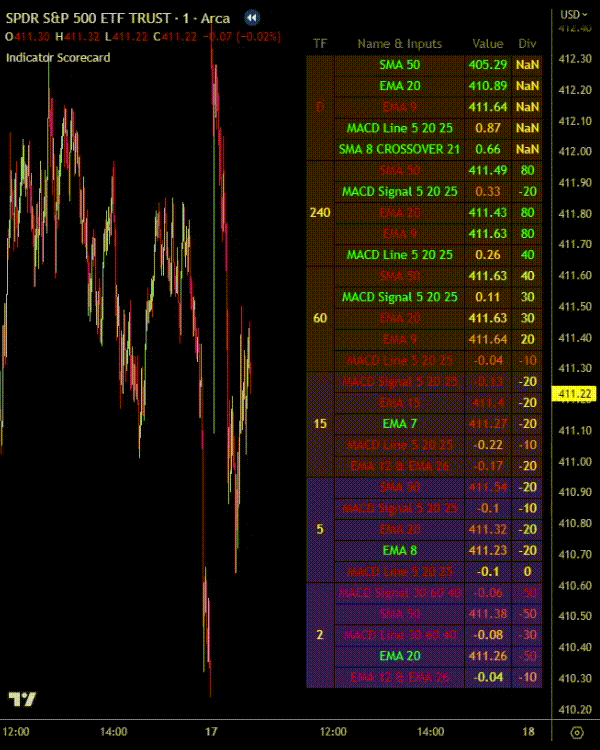Viewport: 600px width, 750px height.
Task: Click the Name & Inputs column header
Action: tap(400, 44)
